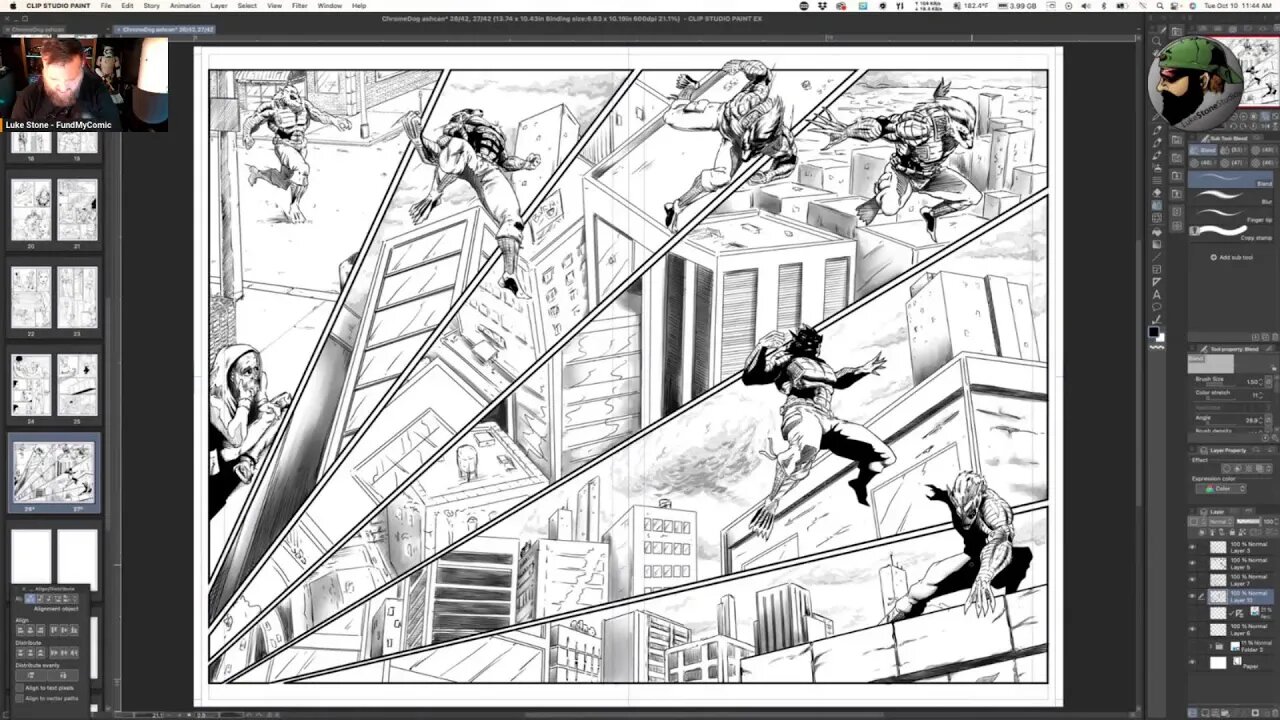This screenshot has height=720, width=1280.
Task: Toggle visibility of Paper layer
Action: tap(1191, 662)
